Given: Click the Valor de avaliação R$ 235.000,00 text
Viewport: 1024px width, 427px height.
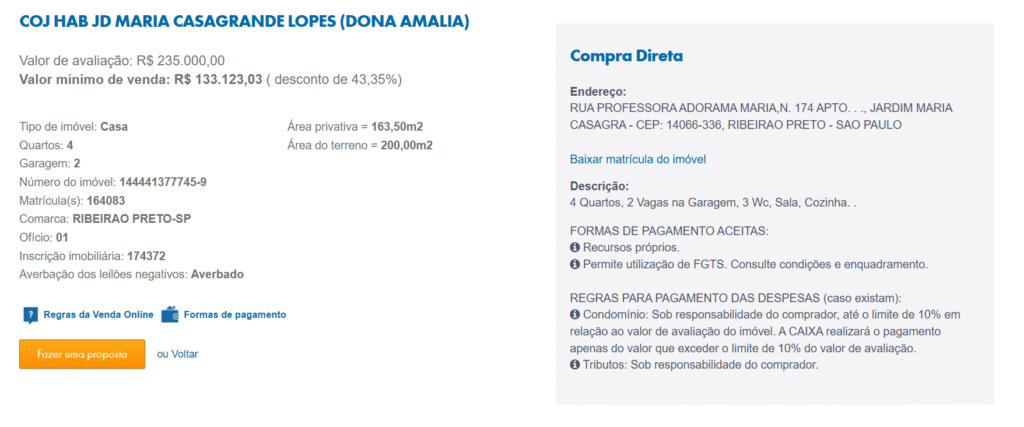Looking at the screenshot, I should point(122,61).
